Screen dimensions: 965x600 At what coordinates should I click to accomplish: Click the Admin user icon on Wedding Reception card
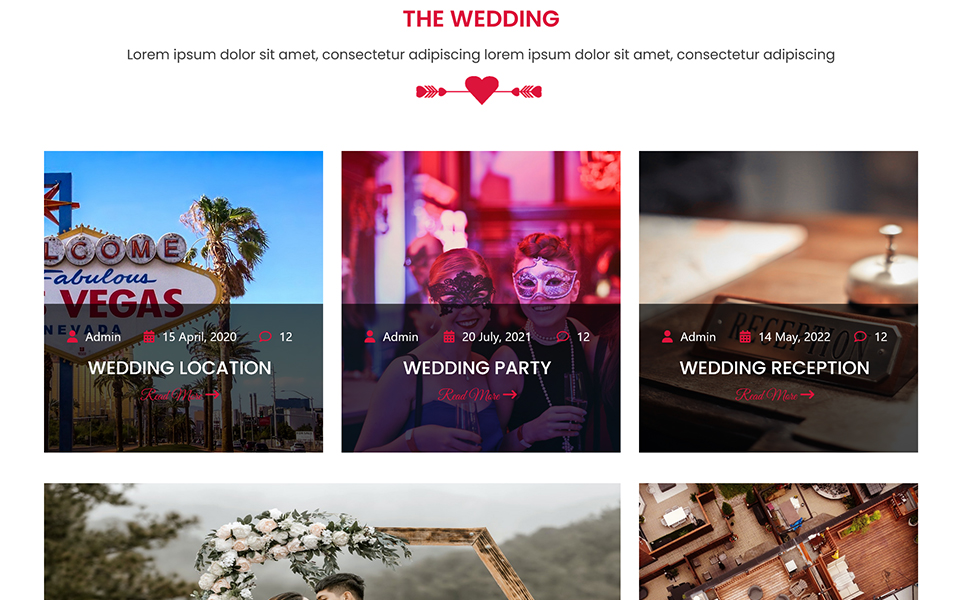click(667, 337)
